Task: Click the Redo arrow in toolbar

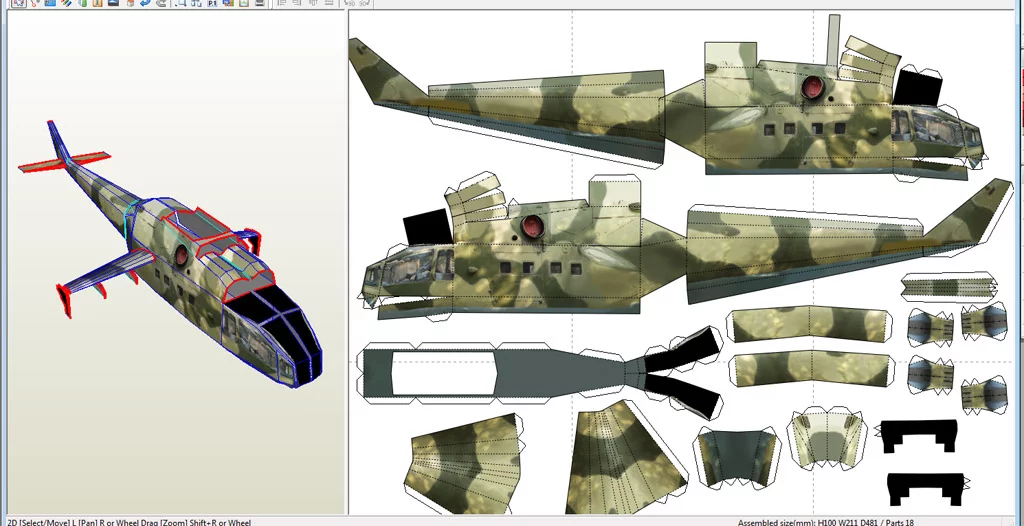Action: (x=160, y=3)
